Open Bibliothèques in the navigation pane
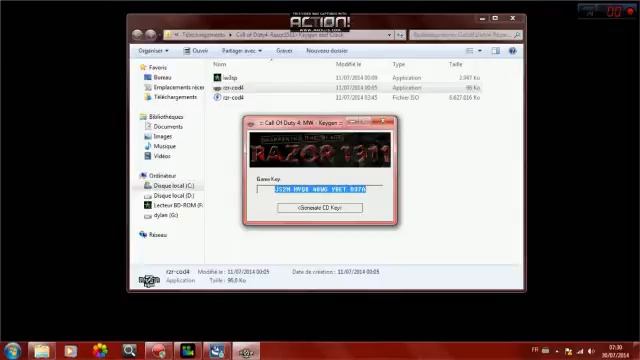 pyautogui.click(x=166, y=117)
